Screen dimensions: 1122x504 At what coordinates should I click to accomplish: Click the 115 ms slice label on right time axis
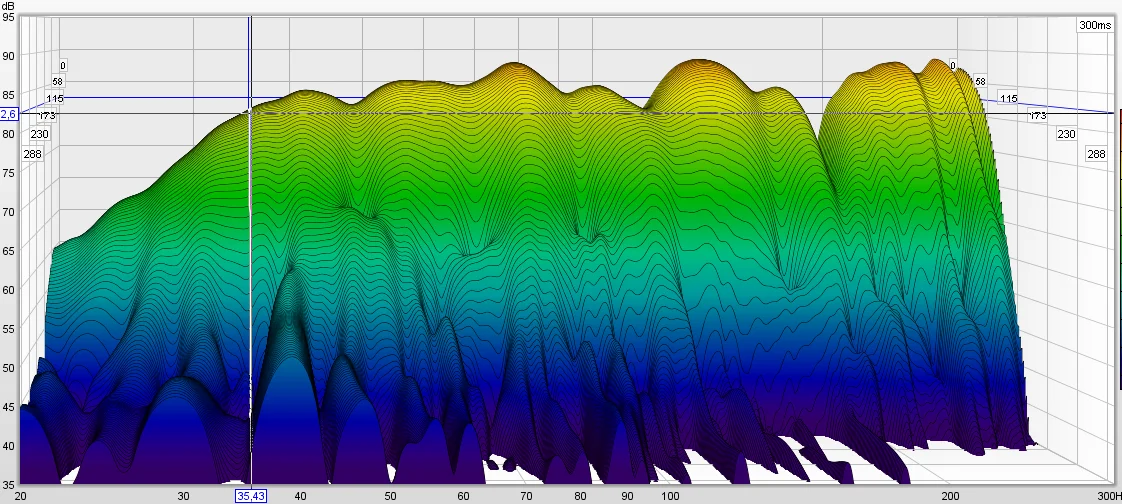(x=1008, y=99)
